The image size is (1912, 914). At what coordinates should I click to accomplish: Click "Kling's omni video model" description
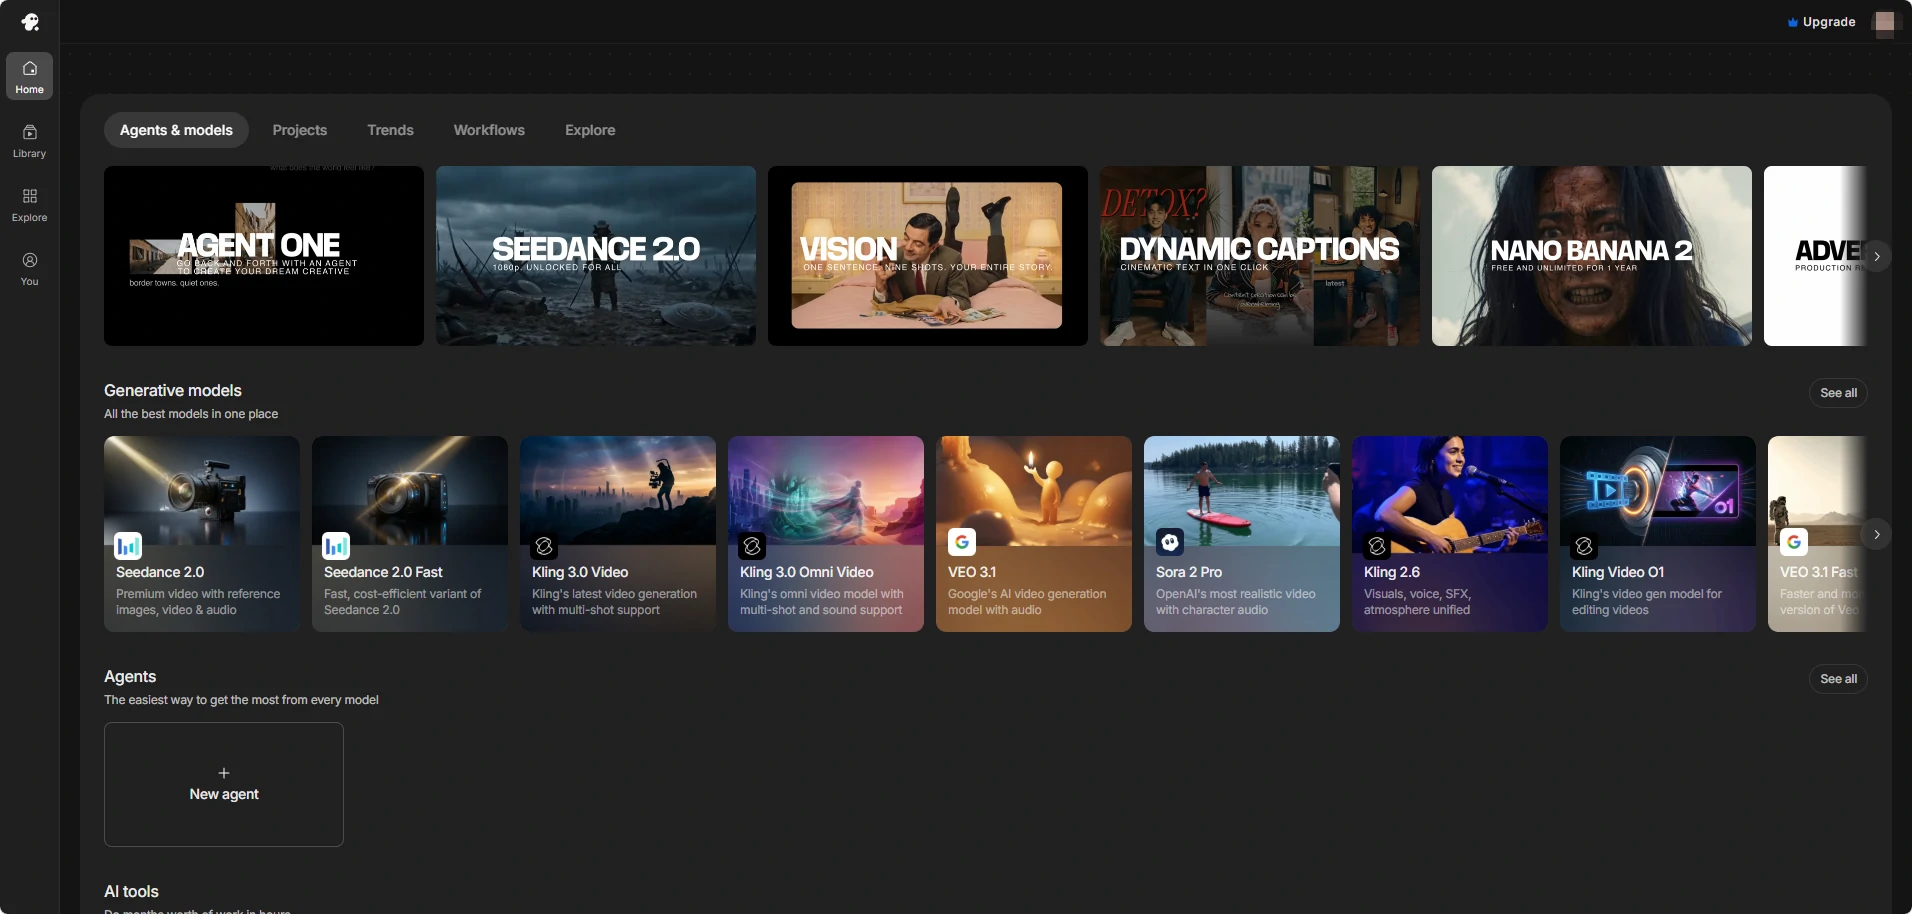click(822, 602)
